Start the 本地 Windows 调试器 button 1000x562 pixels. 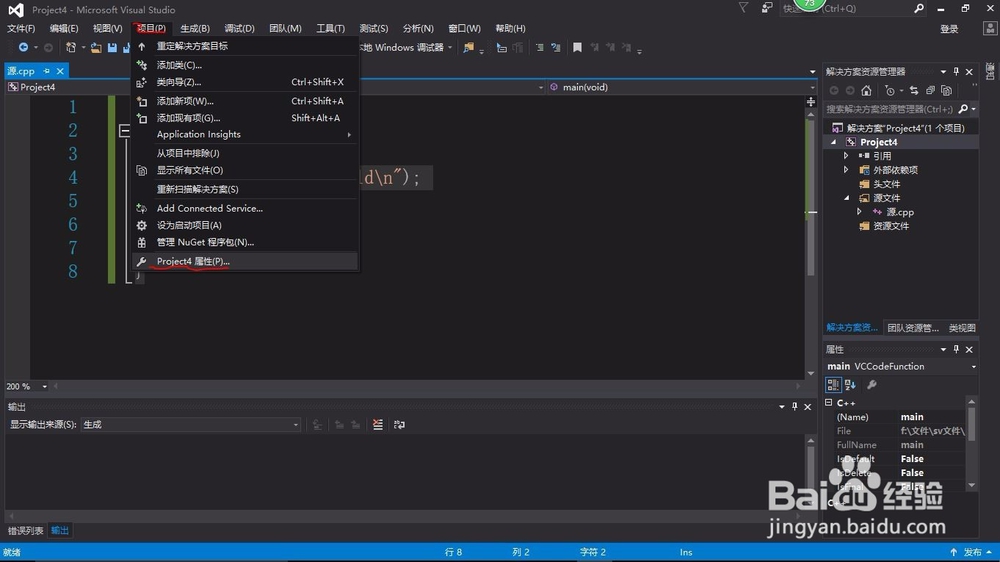click(403, 48)
